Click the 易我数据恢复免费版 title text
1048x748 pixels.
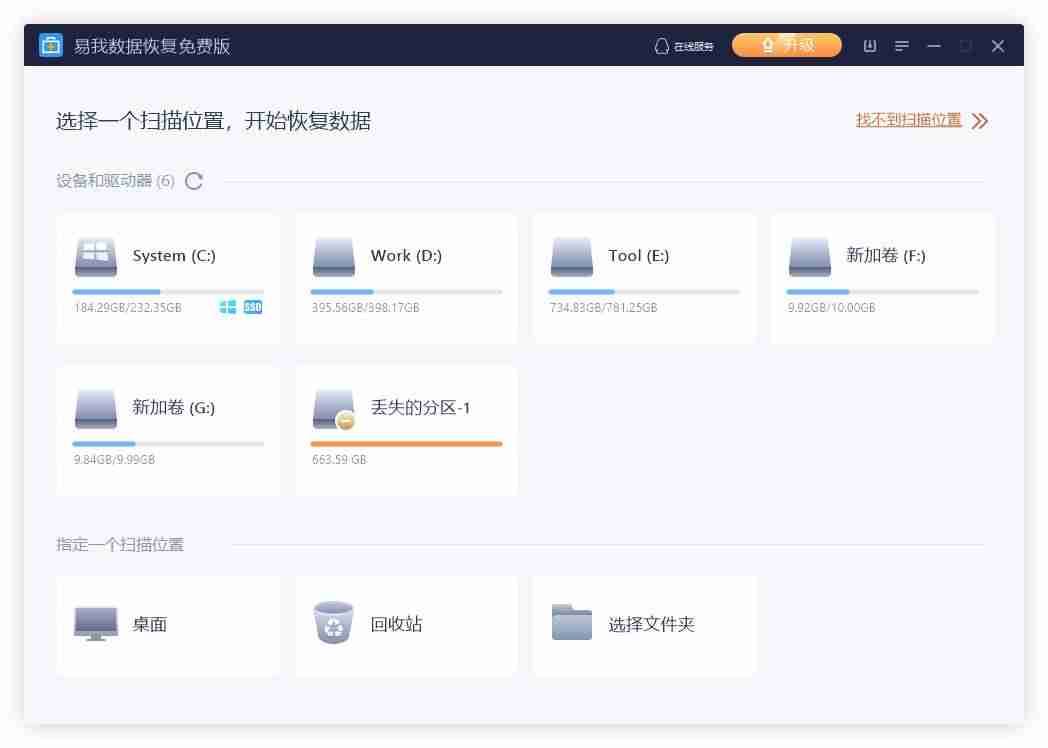pyautogui.click(x=152, y=46)
